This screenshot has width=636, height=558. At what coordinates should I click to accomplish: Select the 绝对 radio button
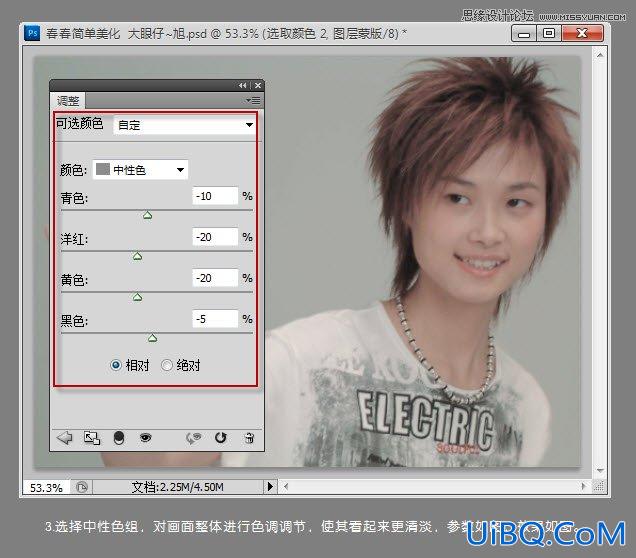point(167,365)
